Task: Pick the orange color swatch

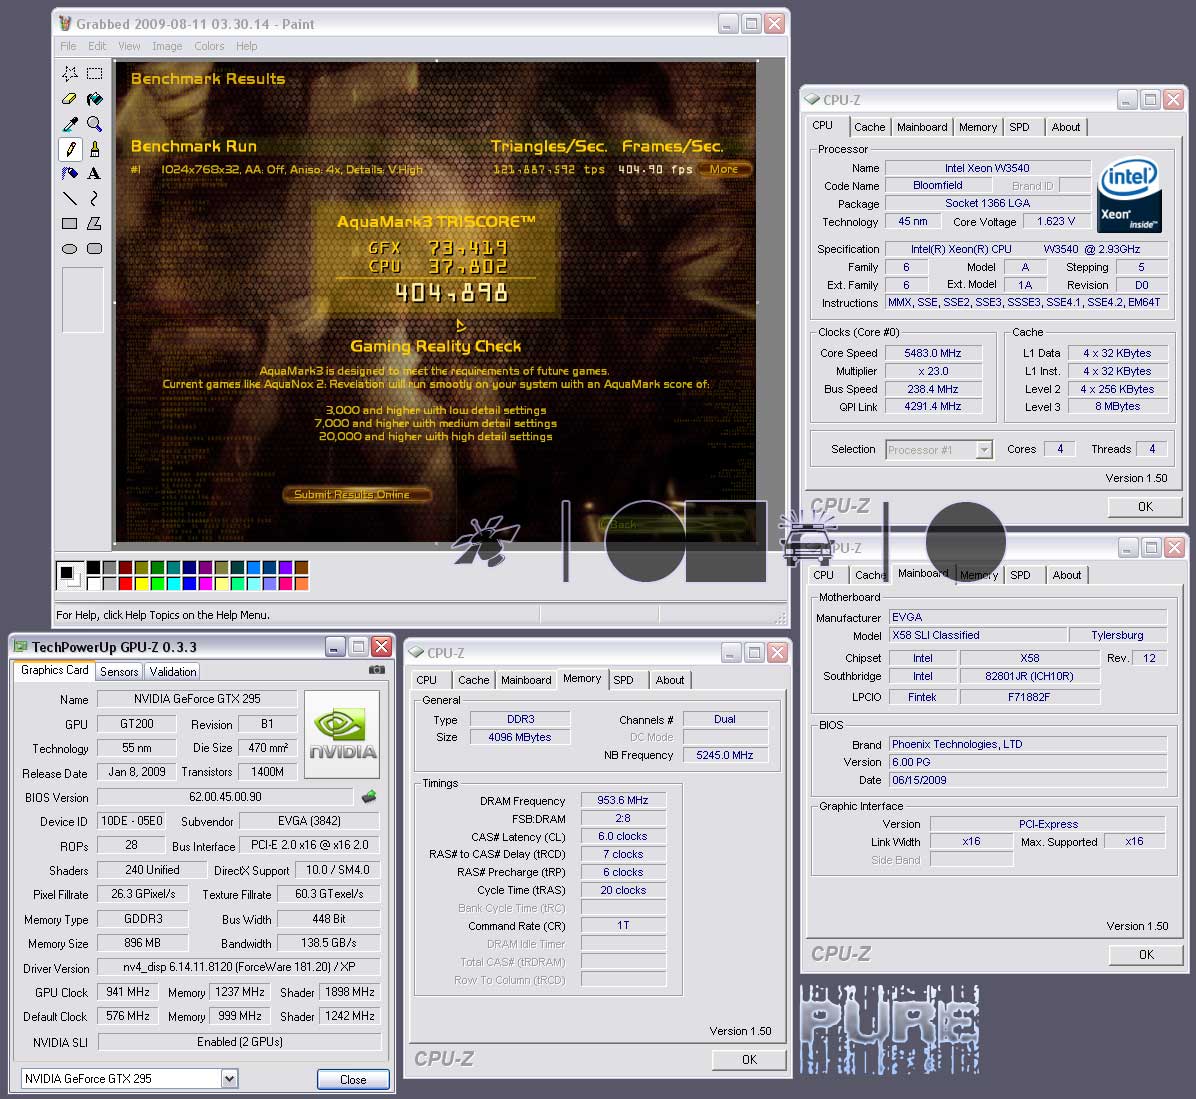Action: (301, 583)
